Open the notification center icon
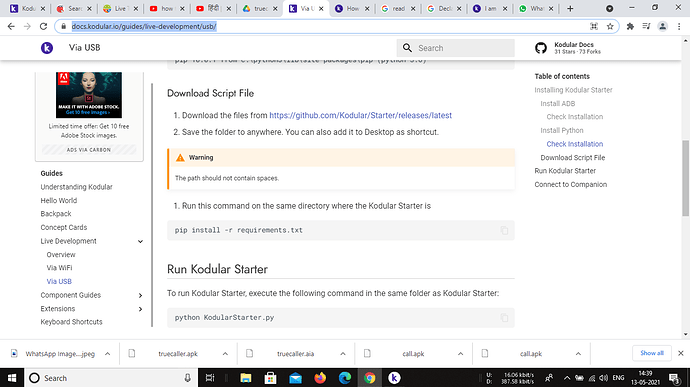This screenshot has height=387, width=690. pos(674,378)
